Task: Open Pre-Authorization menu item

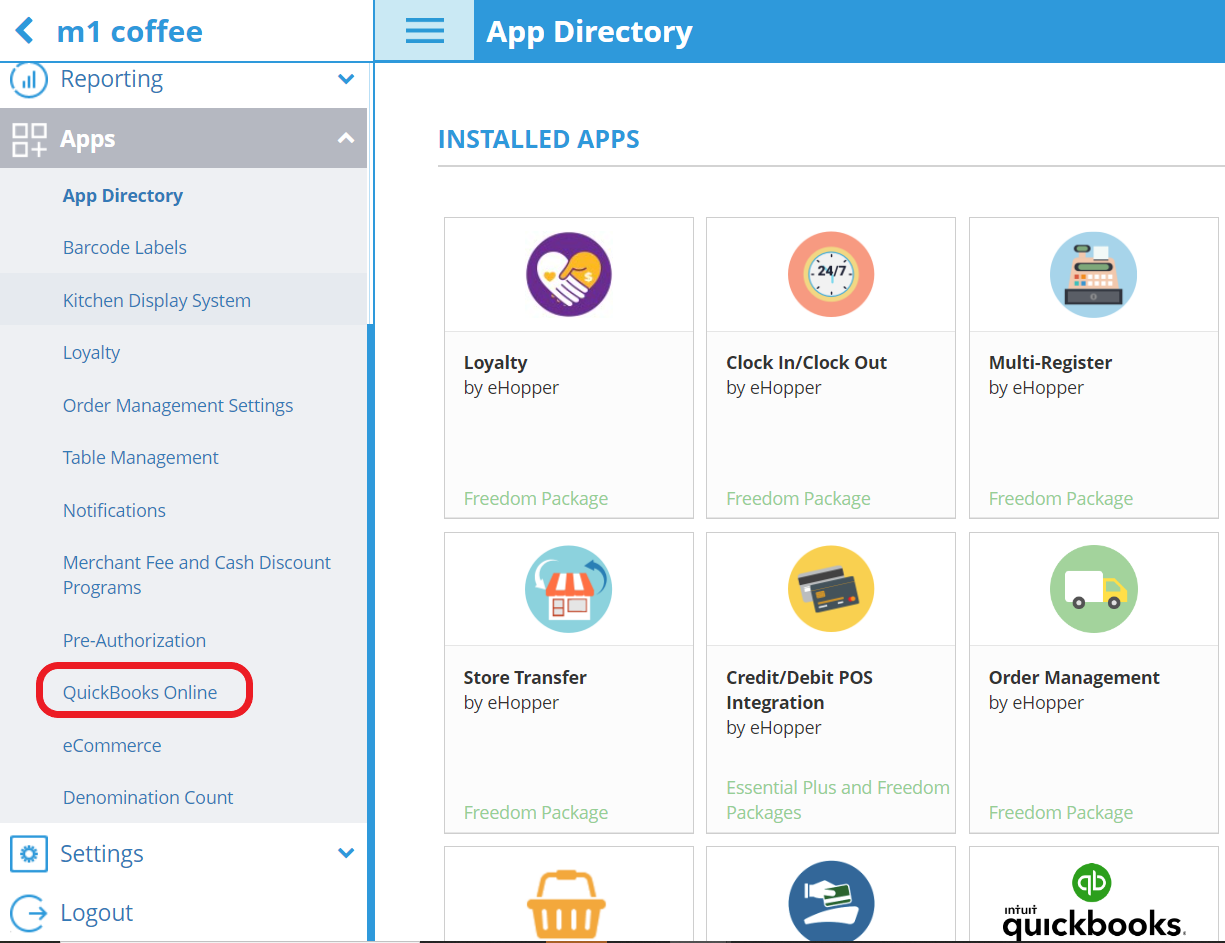Action: (x=134, y=640)
